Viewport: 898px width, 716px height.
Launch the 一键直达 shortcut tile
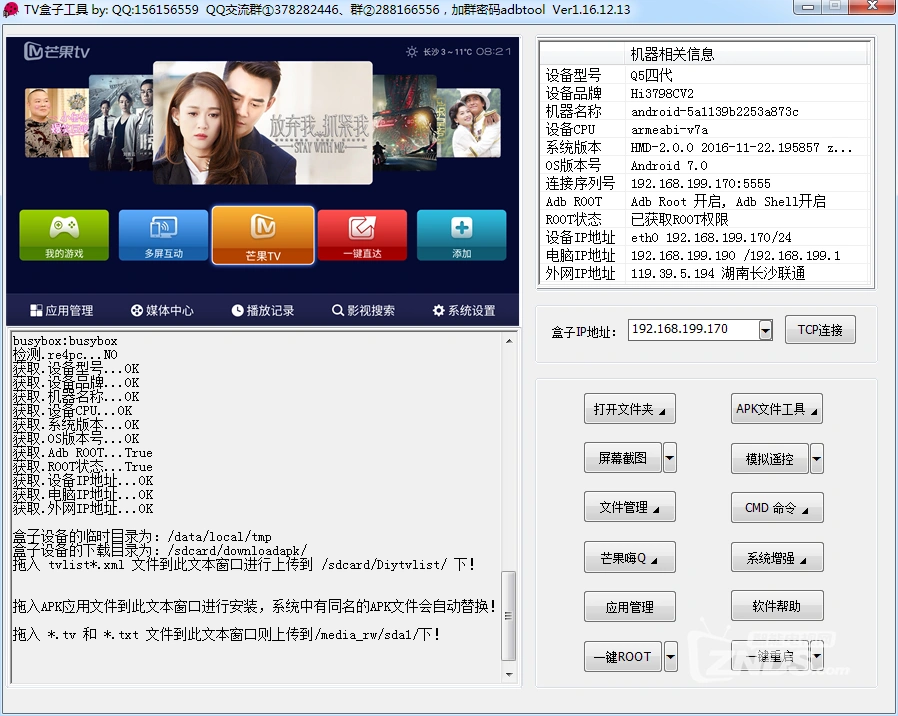[363, 235]
